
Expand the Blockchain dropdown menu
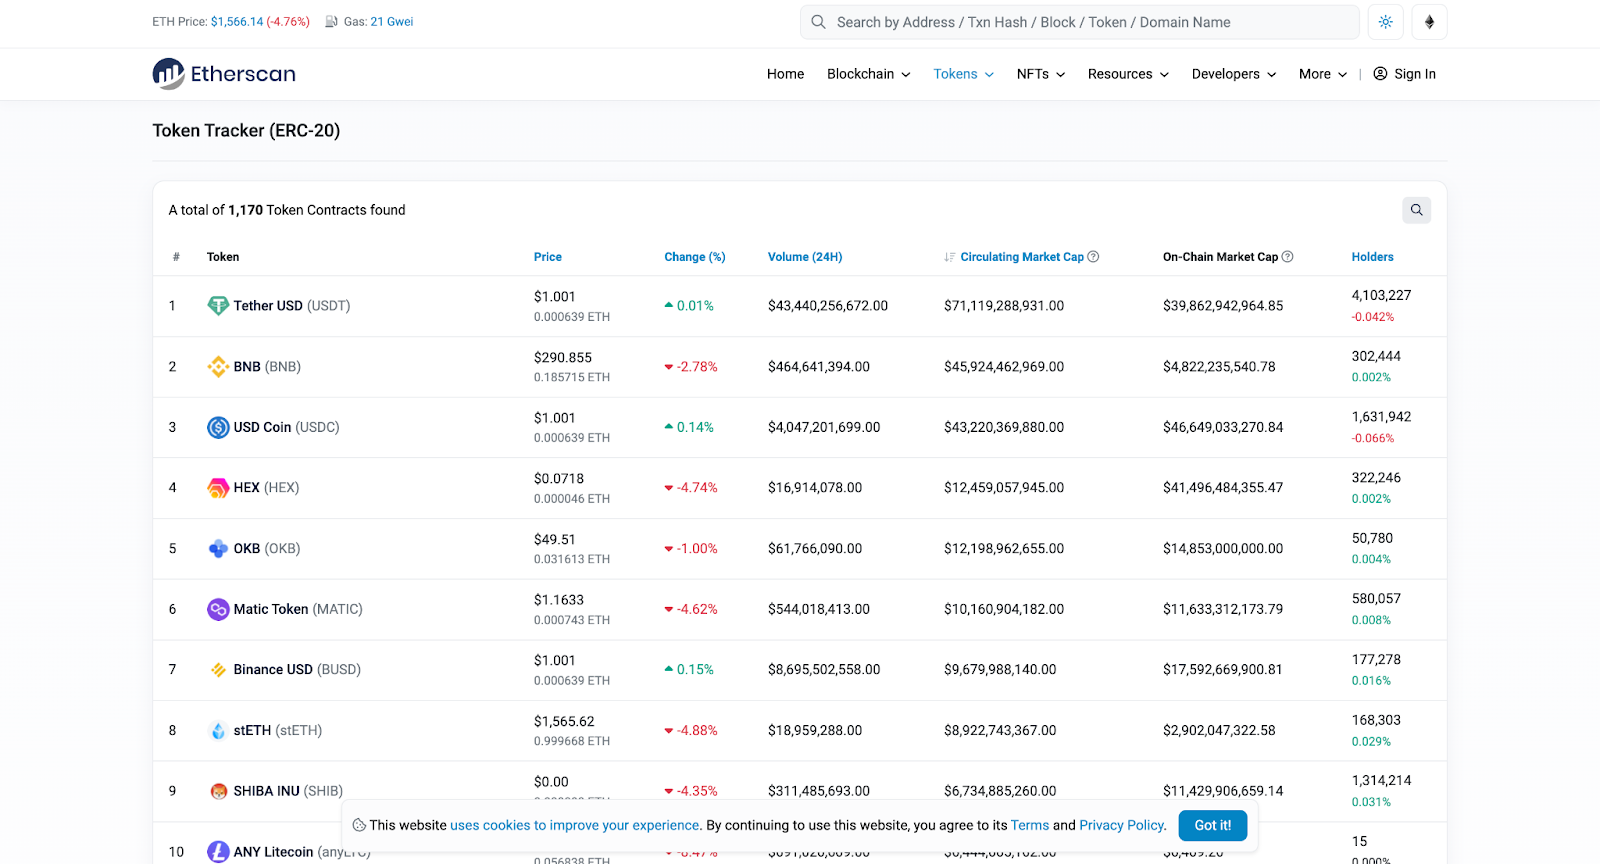click(868, 74)
